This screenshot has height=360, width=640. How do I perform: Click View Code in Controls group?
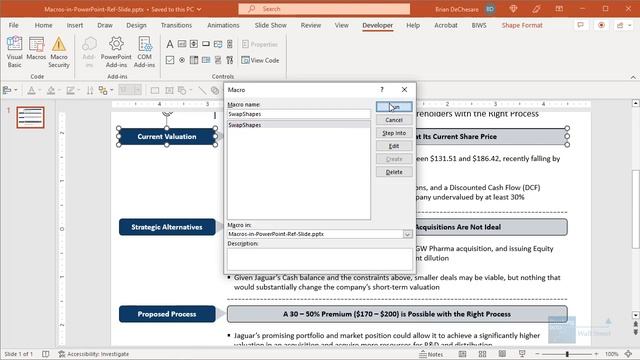[260, 60]
